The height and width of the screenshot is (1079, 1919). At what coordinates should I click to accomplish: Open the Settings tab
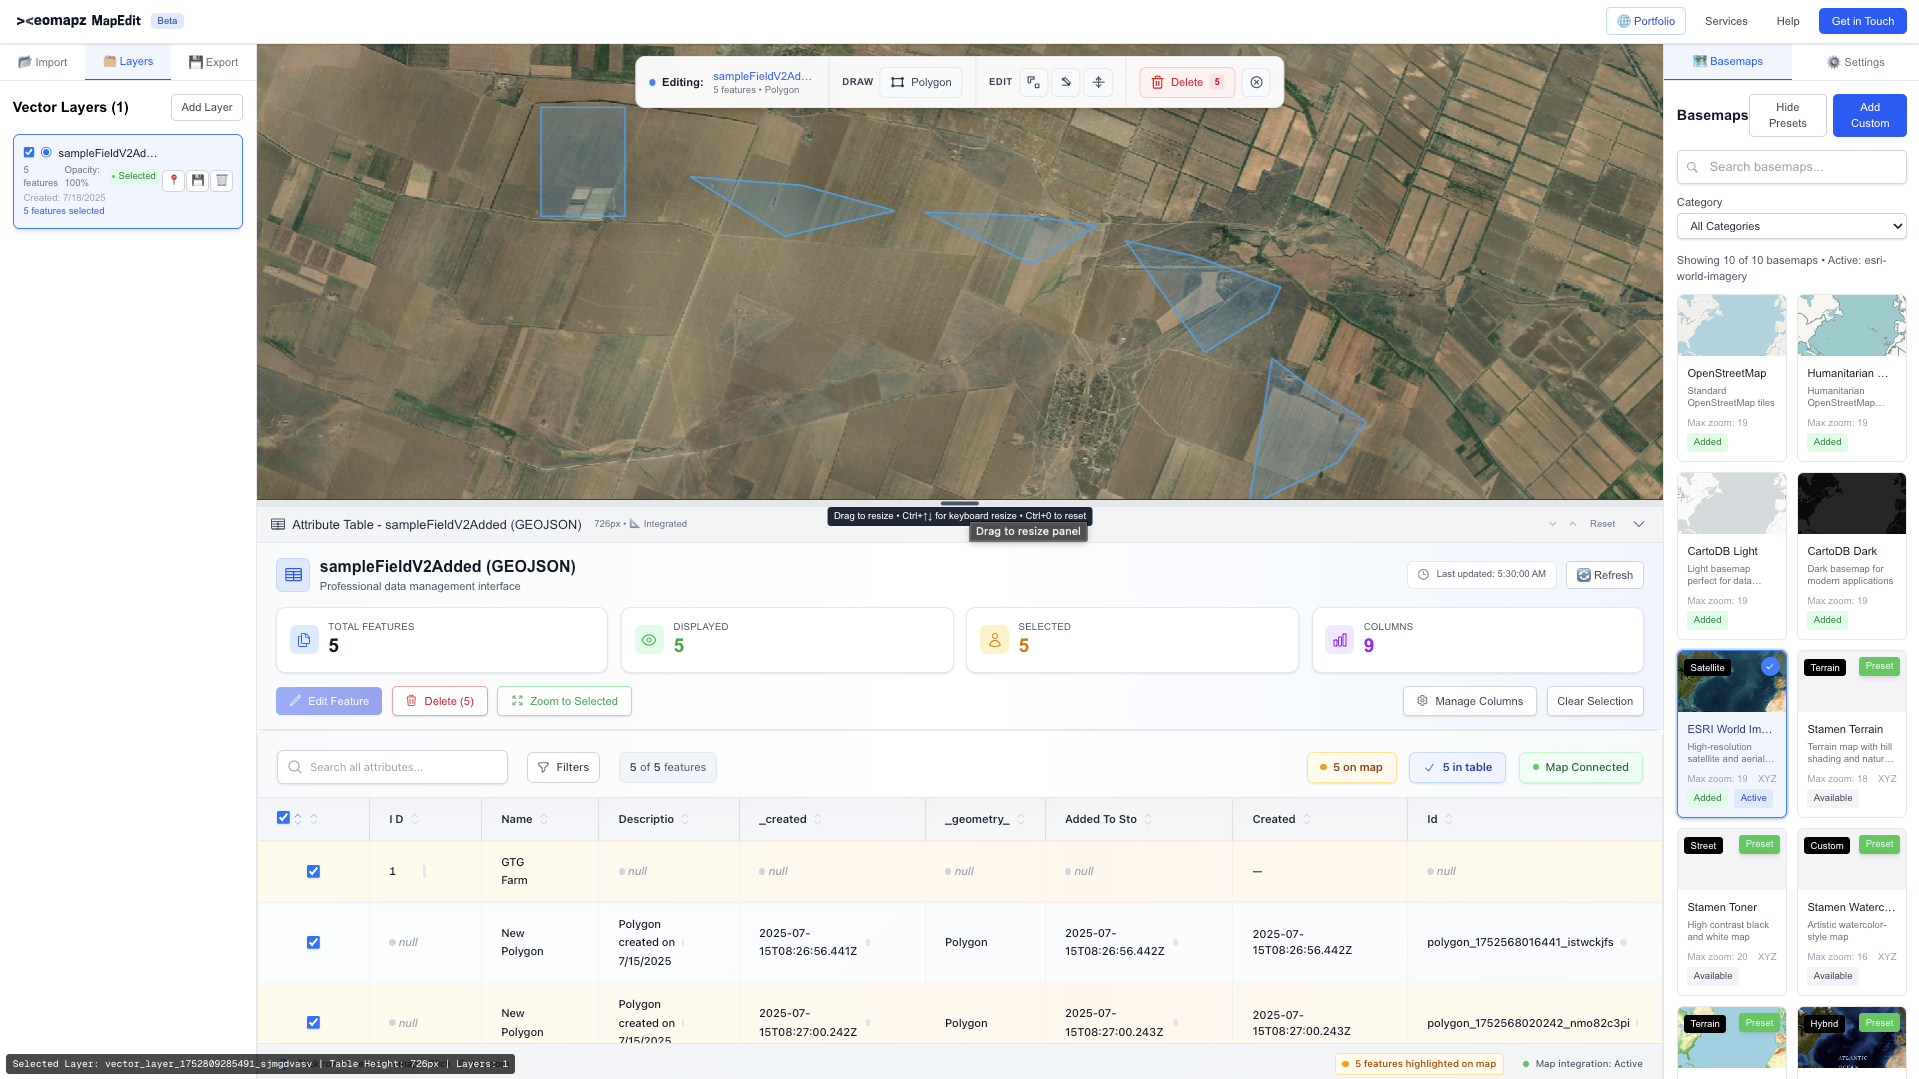click(1855, 62)
